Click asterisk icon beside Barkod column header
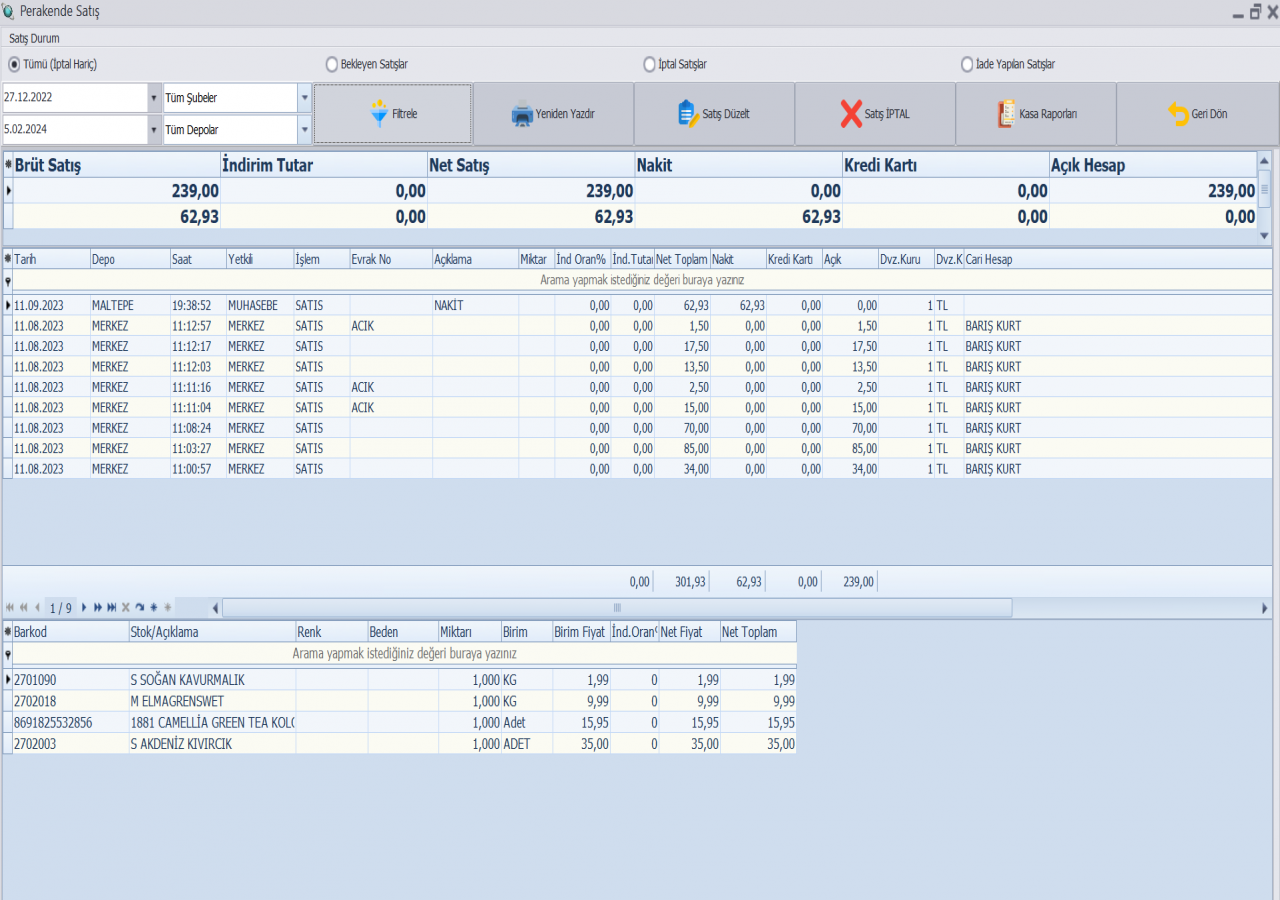 8,632
